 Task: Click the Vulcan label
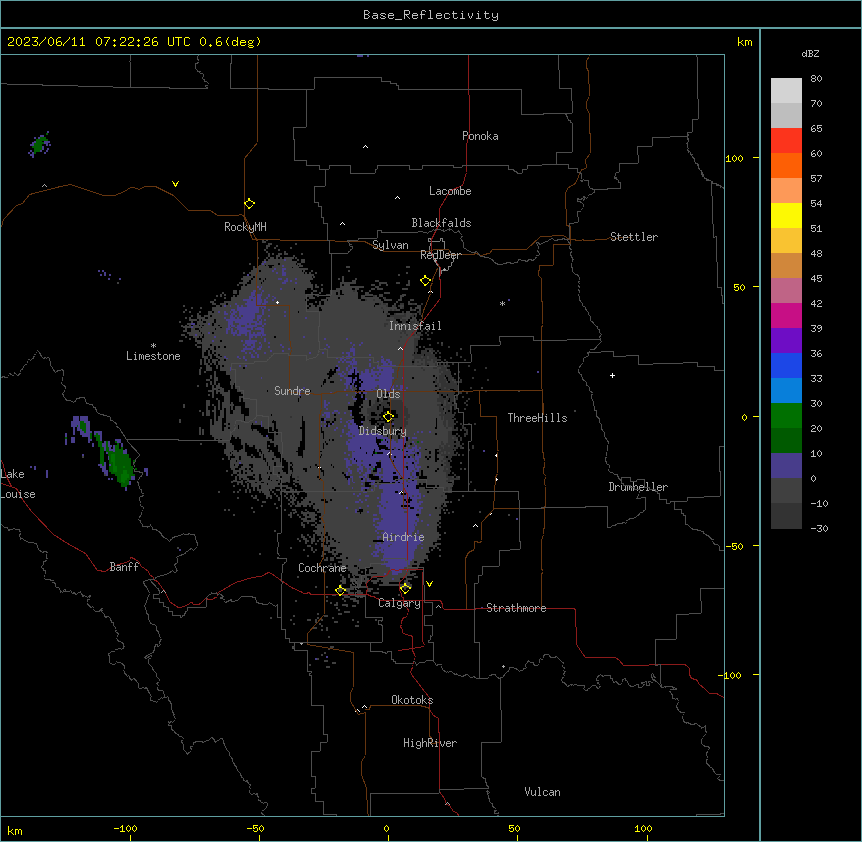pyautogui.click(x=543, y=792)
